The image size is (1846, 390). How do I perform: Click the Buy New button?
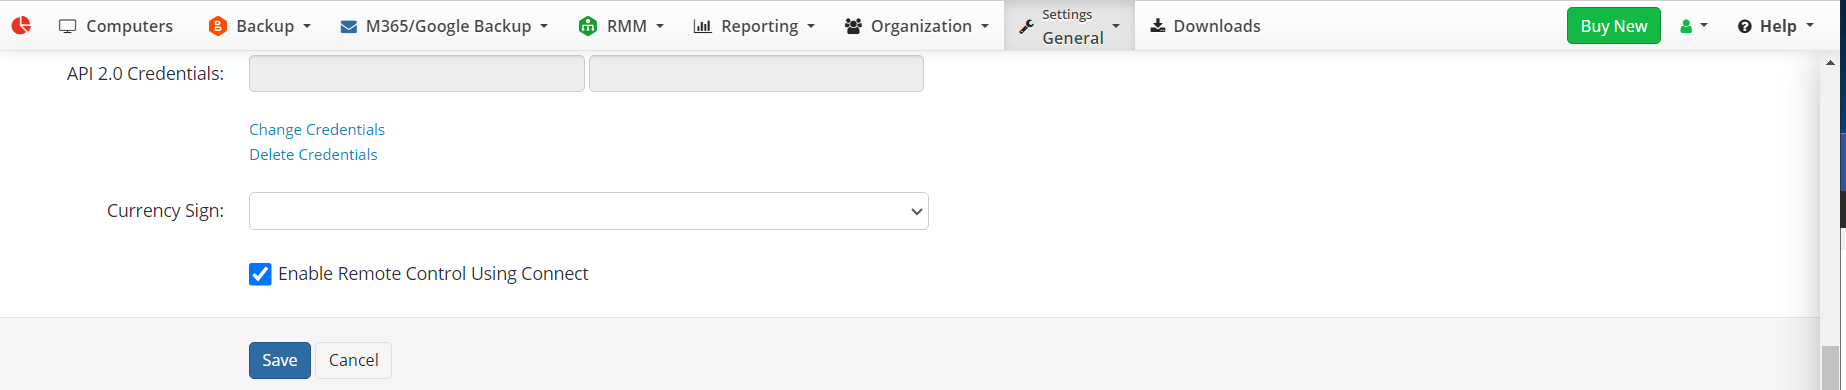(1613, 26)
